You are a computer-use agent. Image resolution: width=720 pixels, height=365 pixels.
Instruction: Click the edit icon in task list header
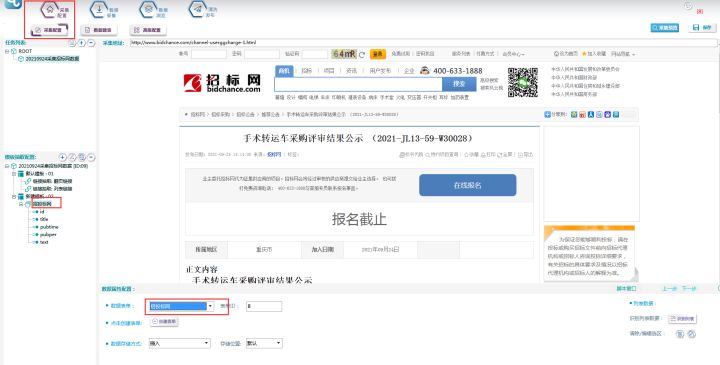click(x=72, y=43)
